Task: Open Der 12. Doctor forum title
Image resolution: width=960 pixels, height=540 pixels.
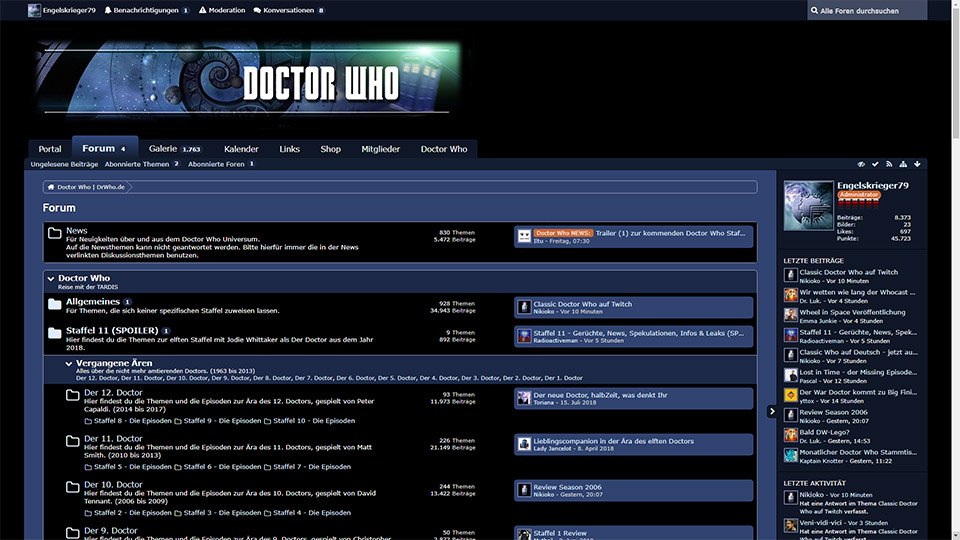Action: [x=113, y=392]
